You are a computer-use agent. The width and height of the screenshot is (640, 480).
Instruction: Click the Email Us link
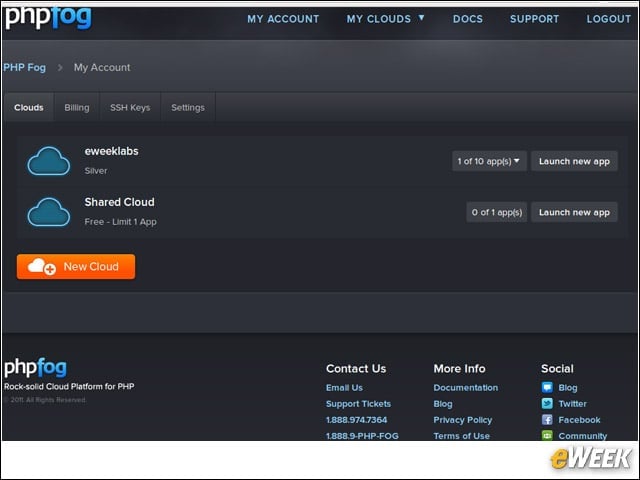(x=344, y=387)
